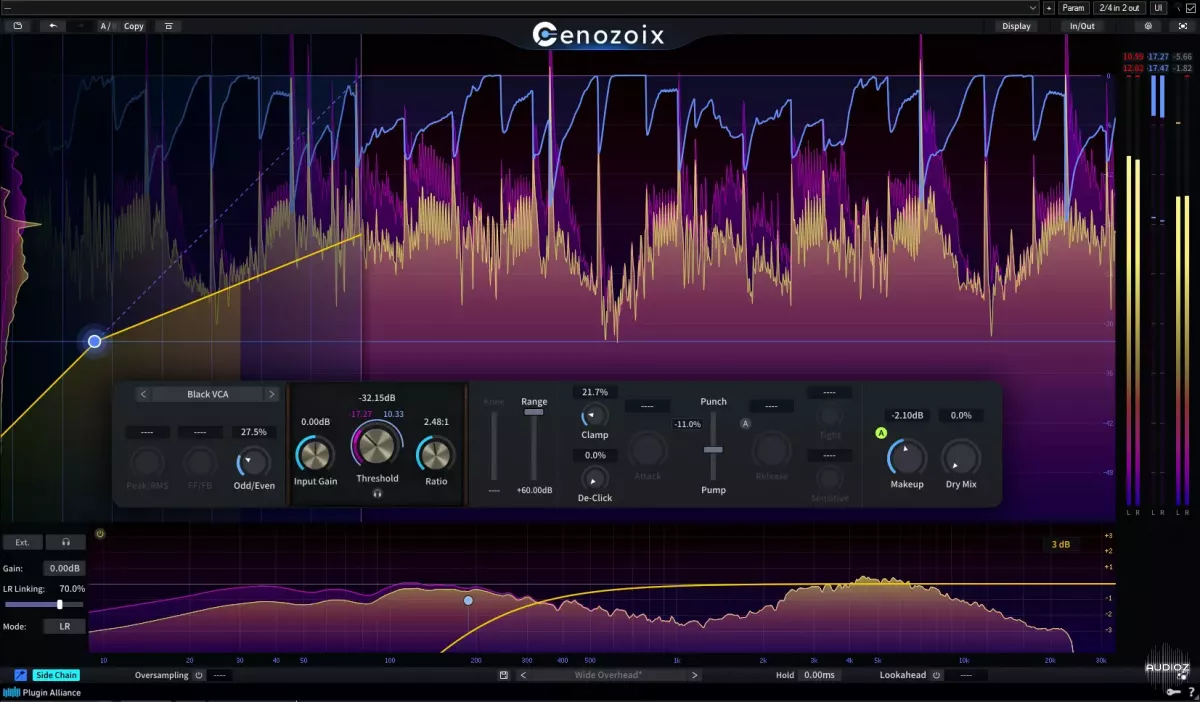Enable the Lookahead power button
The height and width of the screenshot is (702, 1200).
[936, 675]
